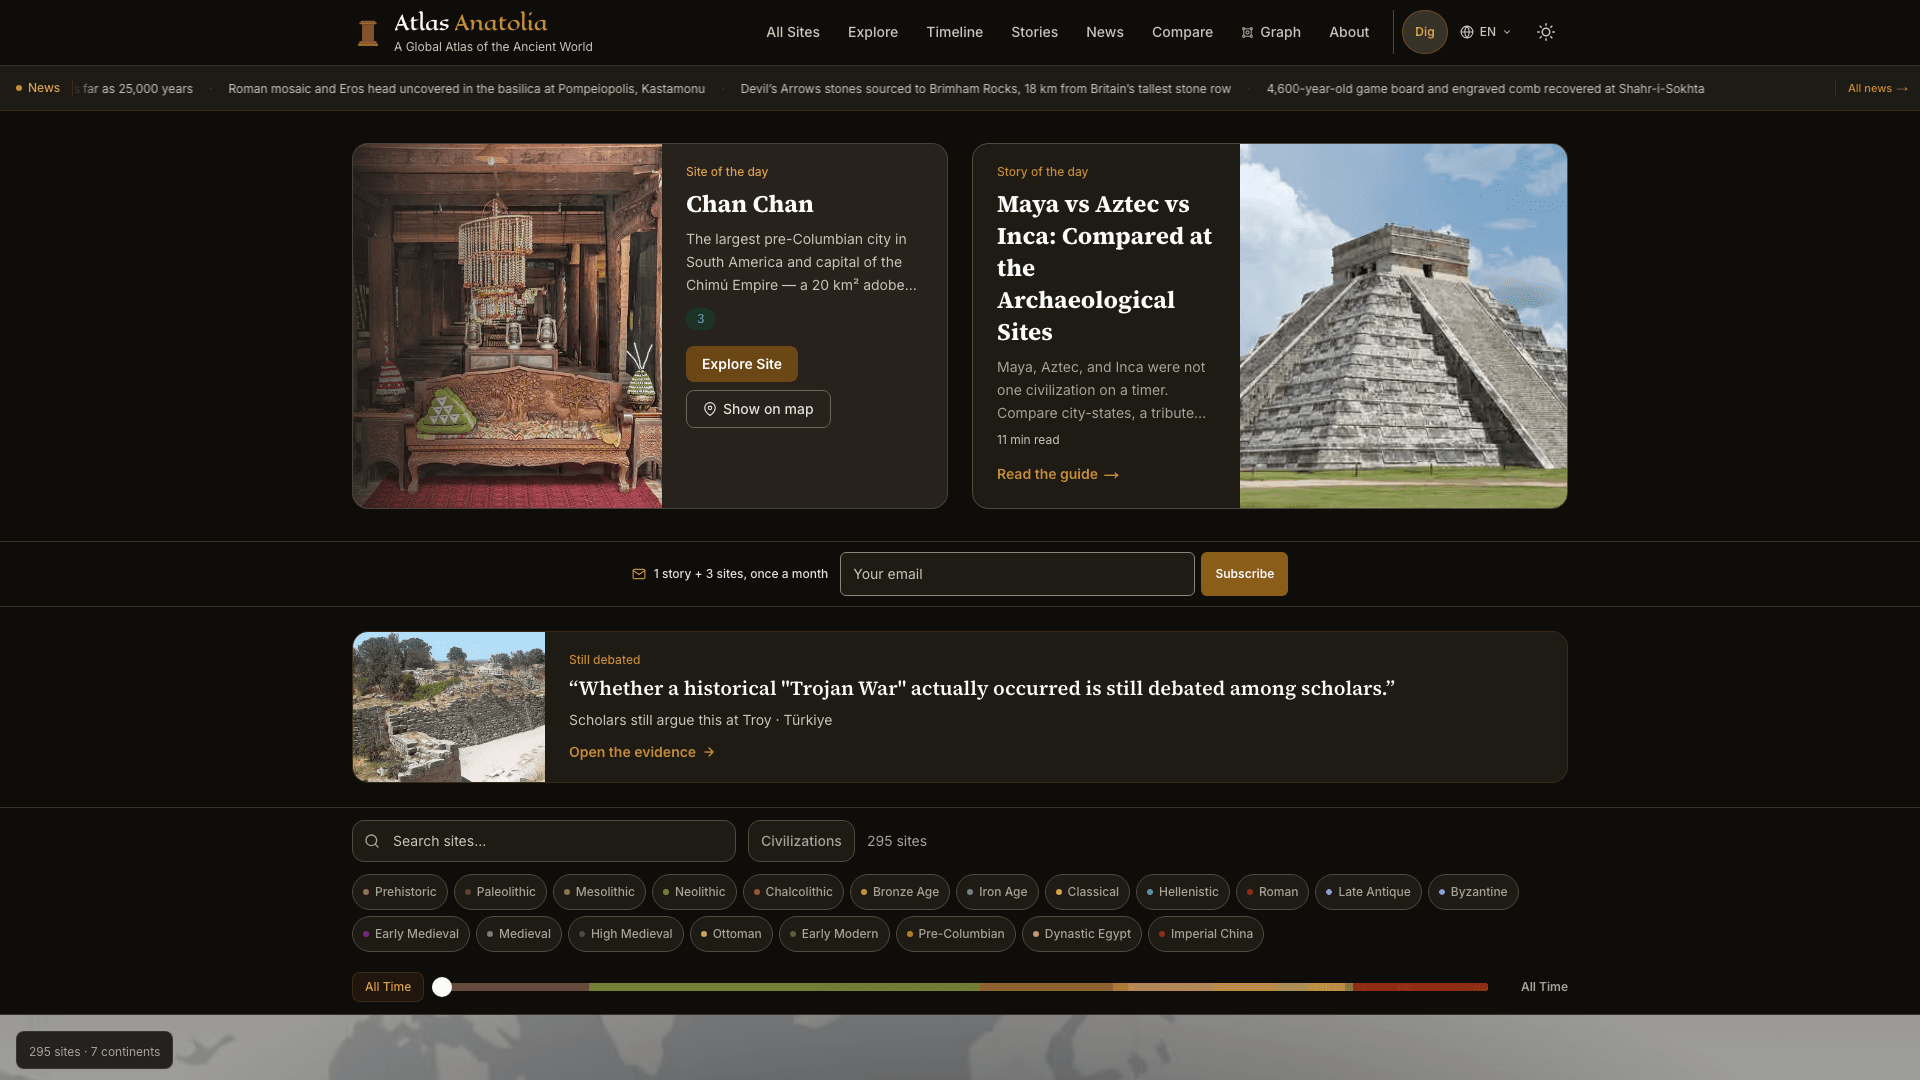Click the magnifier icon in site search
The image size is (1920, 1080).
372,841
